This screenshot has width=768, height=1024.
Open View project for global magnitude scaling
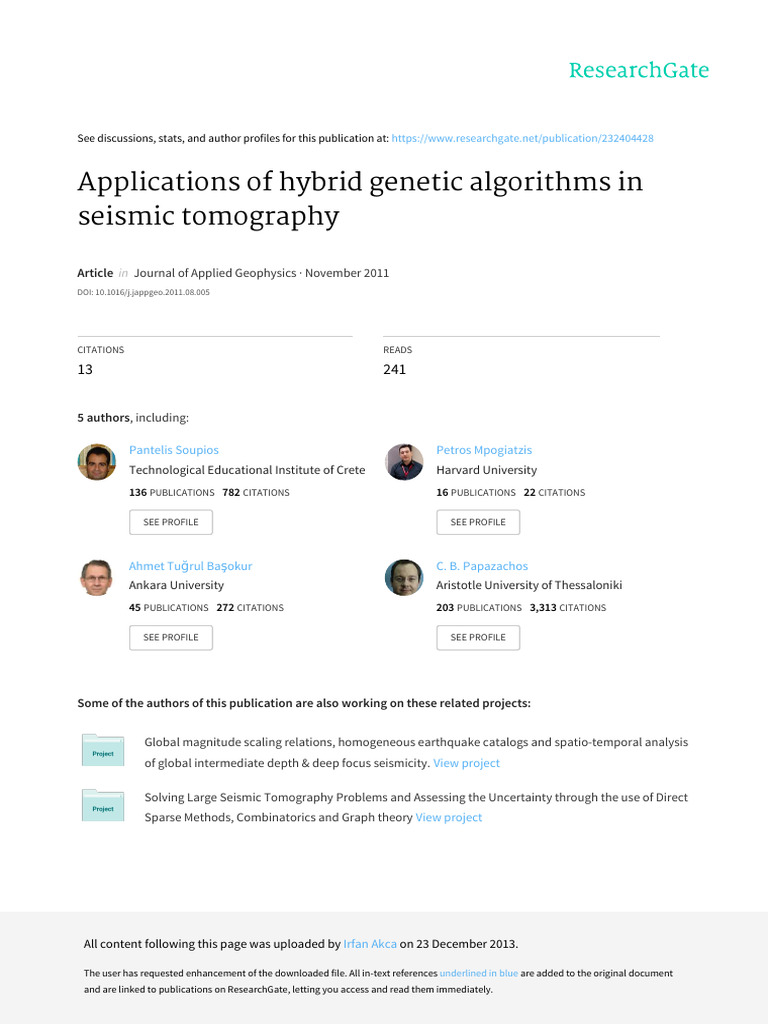point(466,763)
